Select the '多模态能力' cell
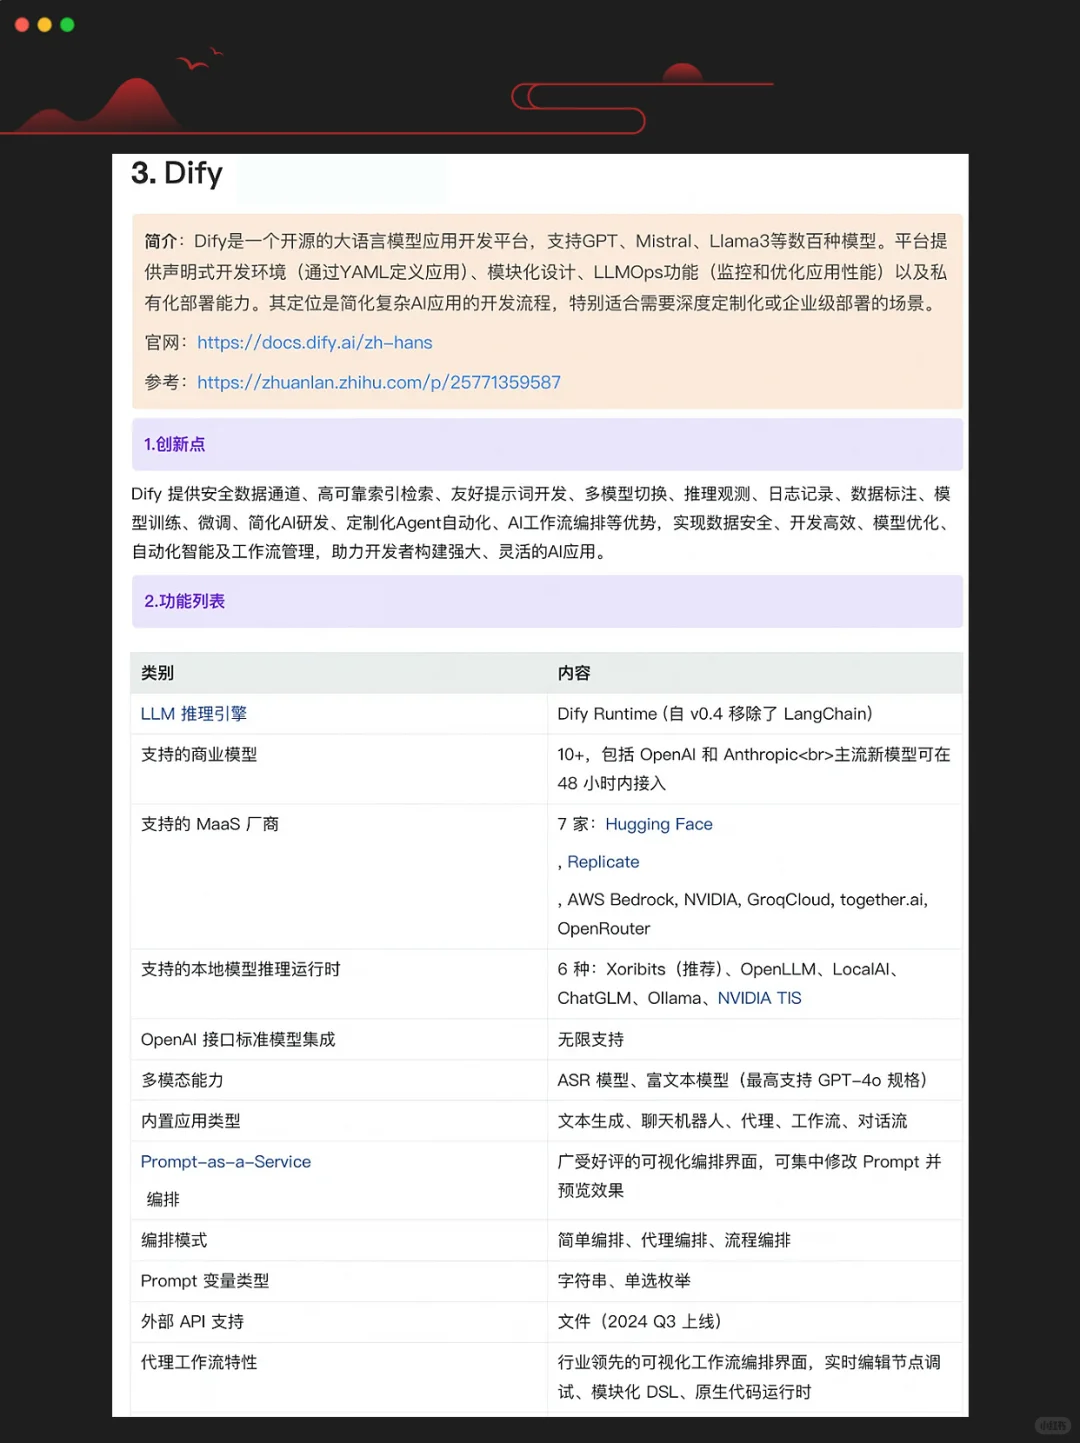Image resolution: width=1080 pixels, height=1443 pixels. point(339,1080)
